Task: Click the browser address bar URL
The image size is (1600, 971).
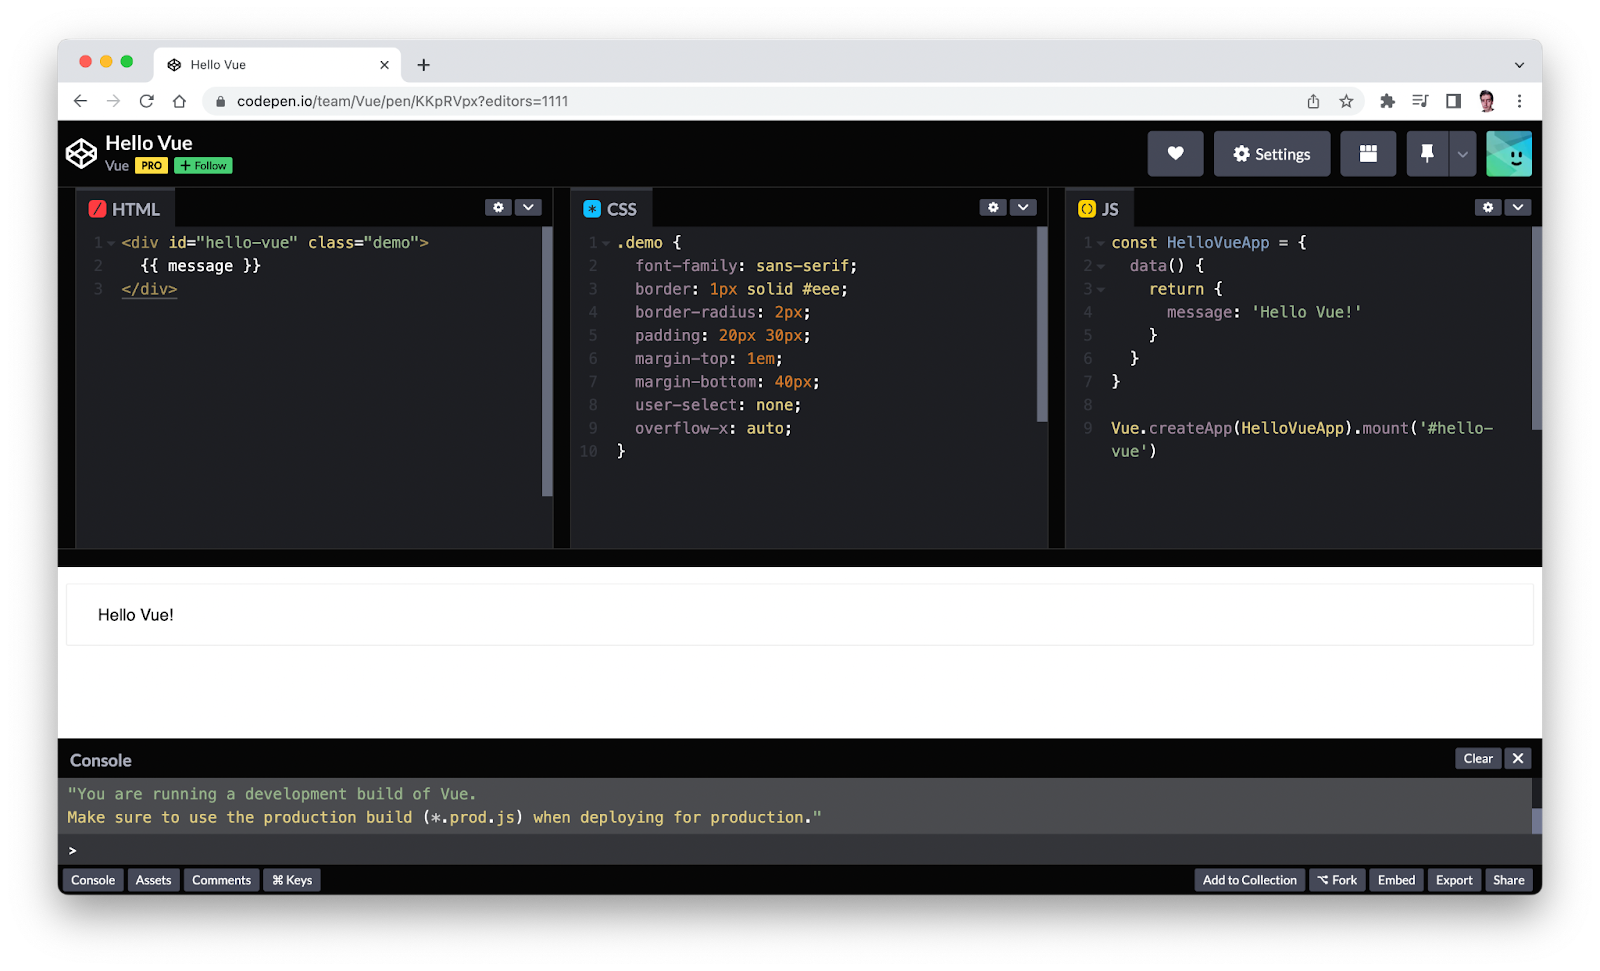Action: click(402, 101)
